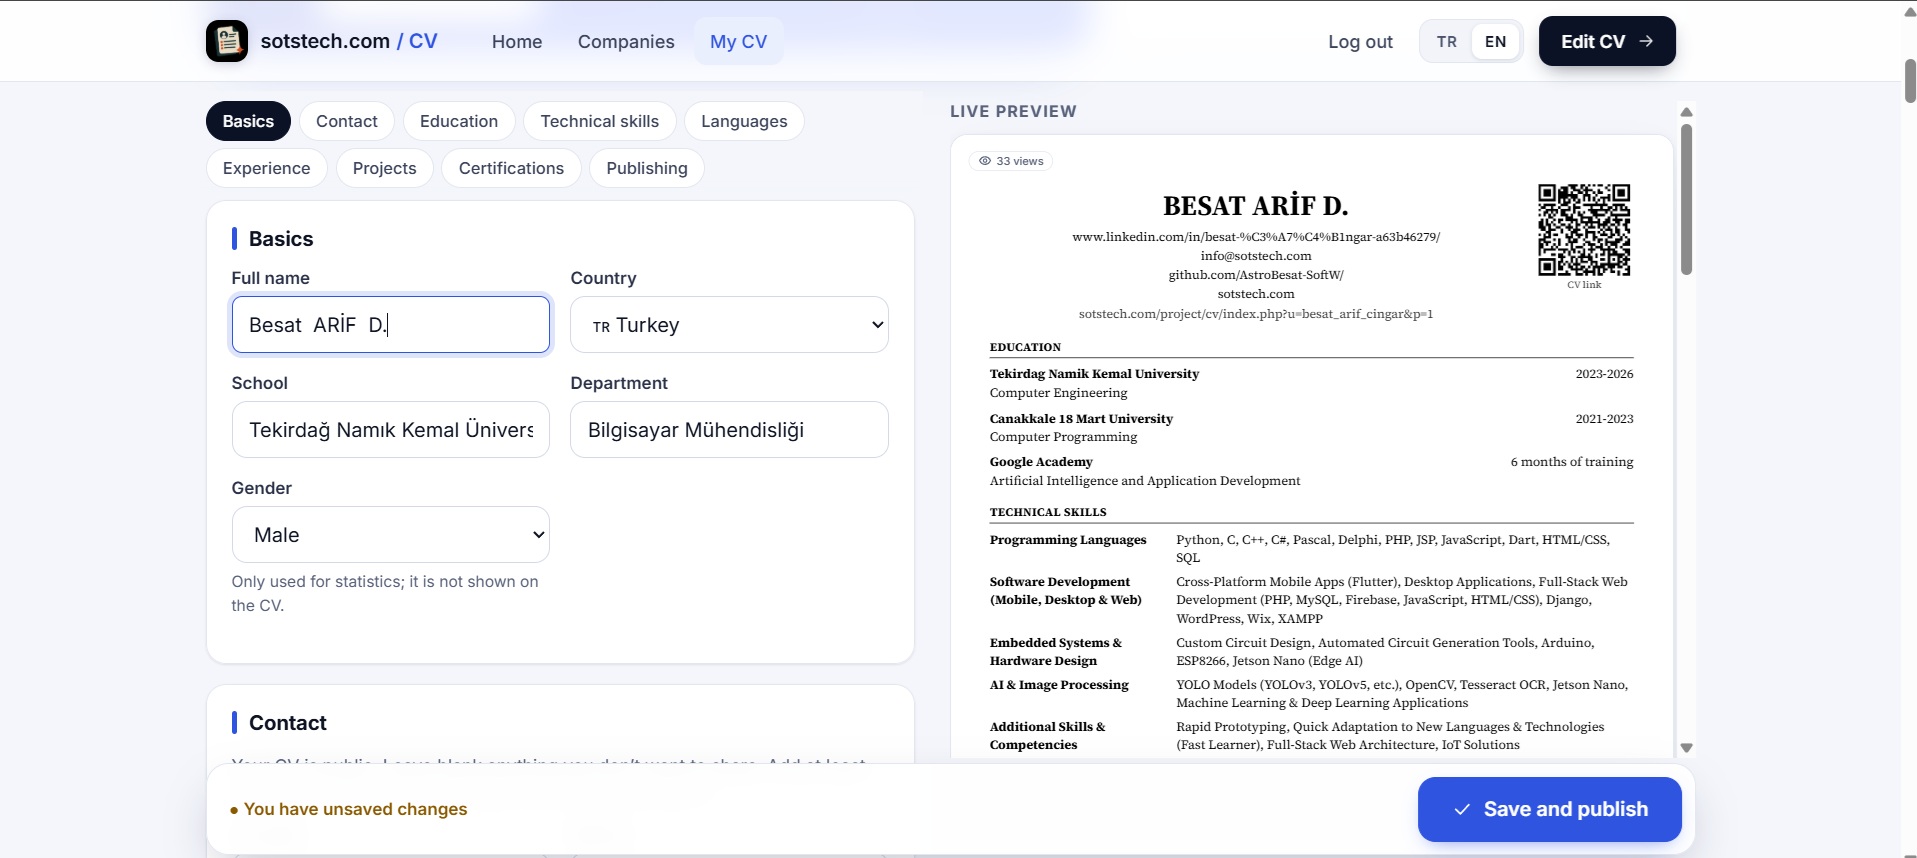Jump to the Experience section tab
Viewport: 1917px width, 858px height.
click(267, 168)
